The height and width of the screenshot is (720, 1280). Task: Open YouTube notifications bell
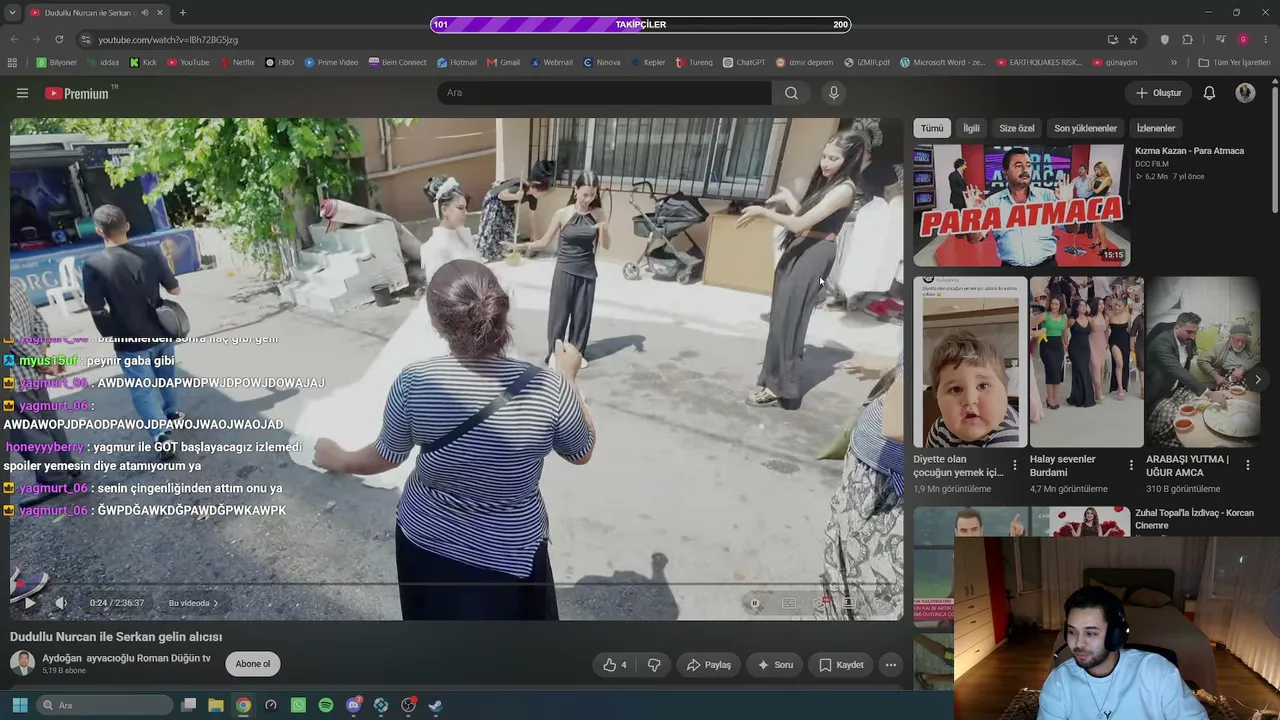tap(1209, 93)
